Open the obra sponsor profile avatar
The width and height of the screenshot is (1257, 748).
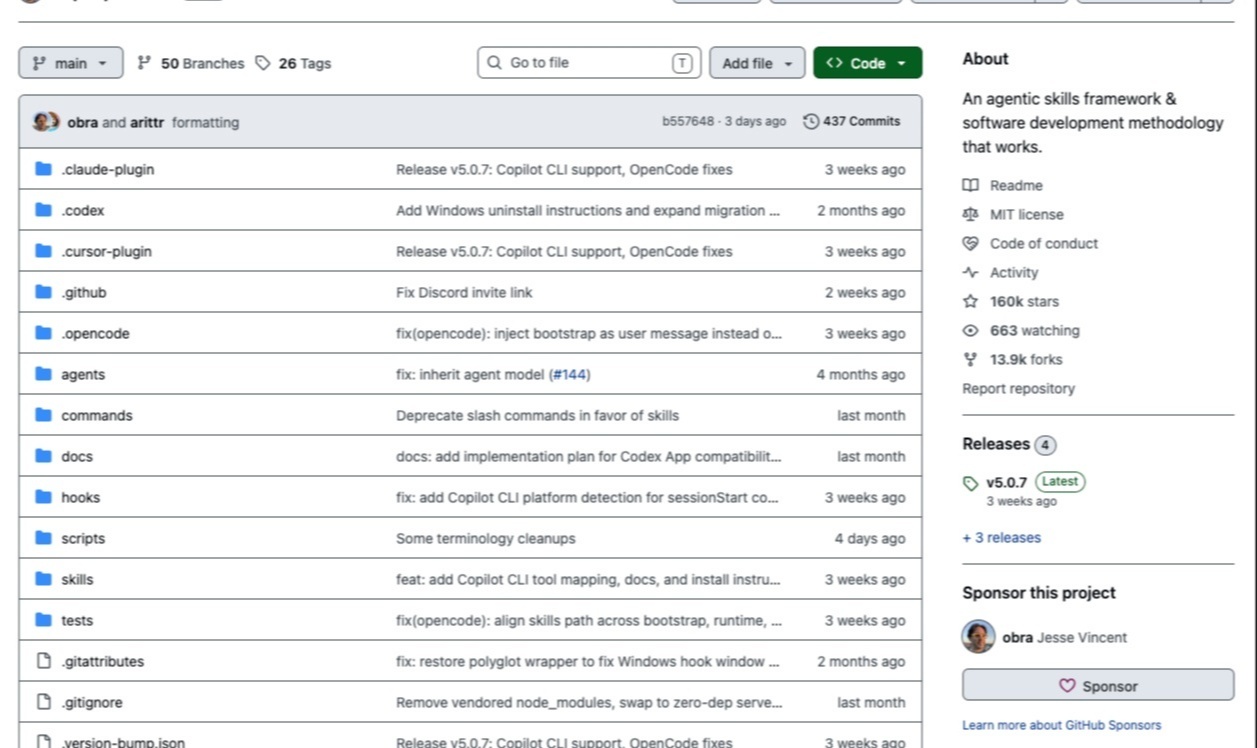pyautogui.click(x=978, y=637)
